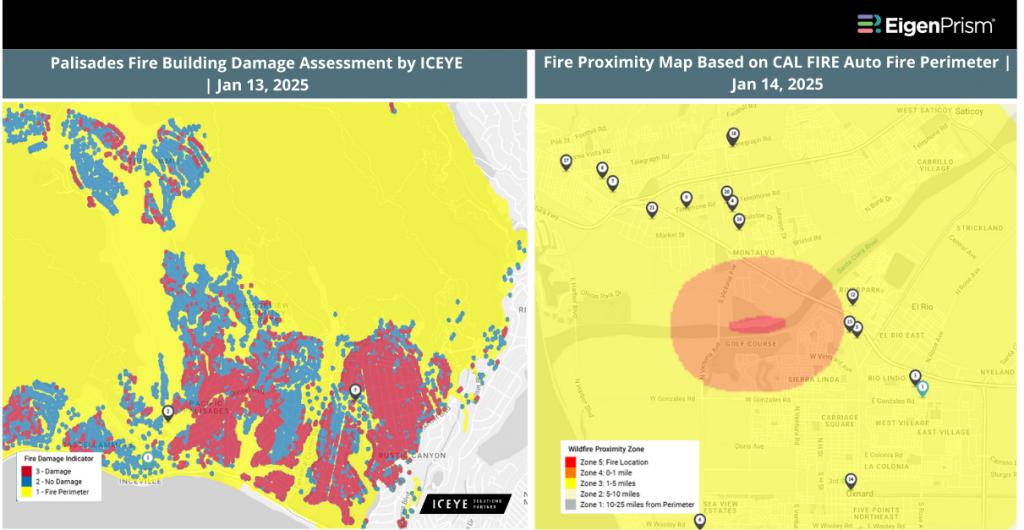Click the Zone 2 pale swatch

click(x=571, y=494)
